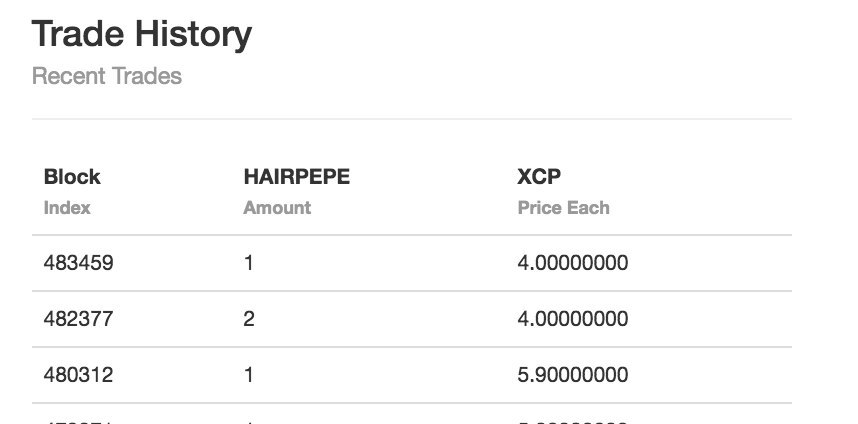Click the XCP column header

point(539,177)
